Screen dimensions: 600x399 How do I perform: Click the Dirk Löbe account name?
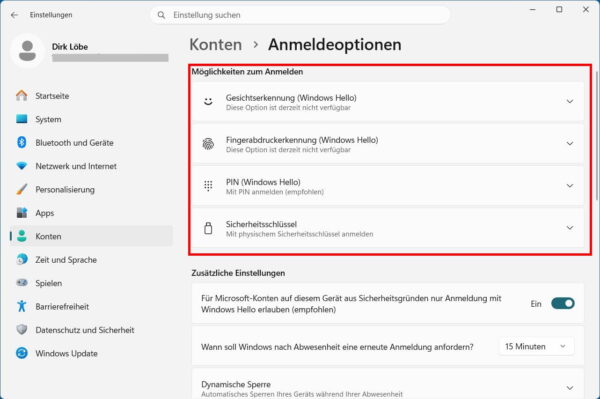click(70, 47)
